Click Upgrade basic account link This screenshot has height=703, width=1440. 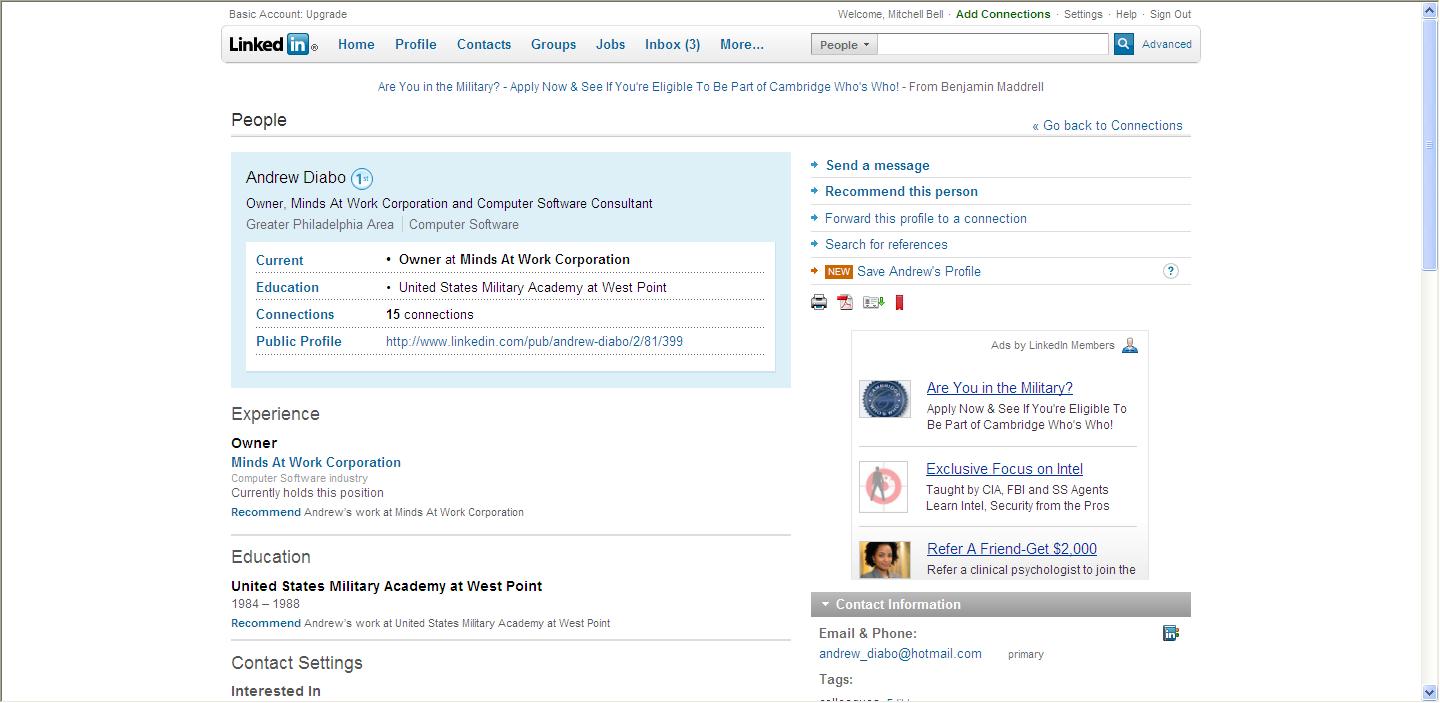click(x=326, y=14)
